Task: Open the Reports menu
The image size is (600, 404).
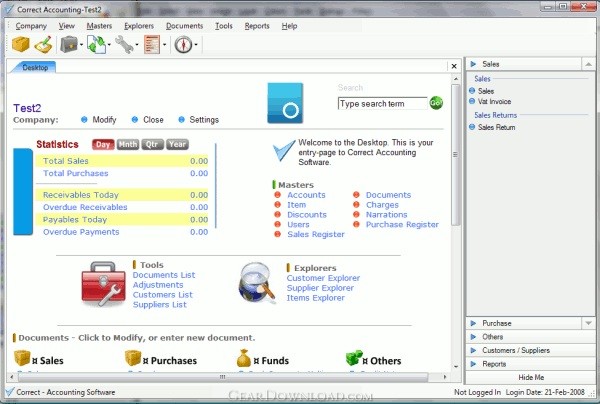Action: pos(257,25)
